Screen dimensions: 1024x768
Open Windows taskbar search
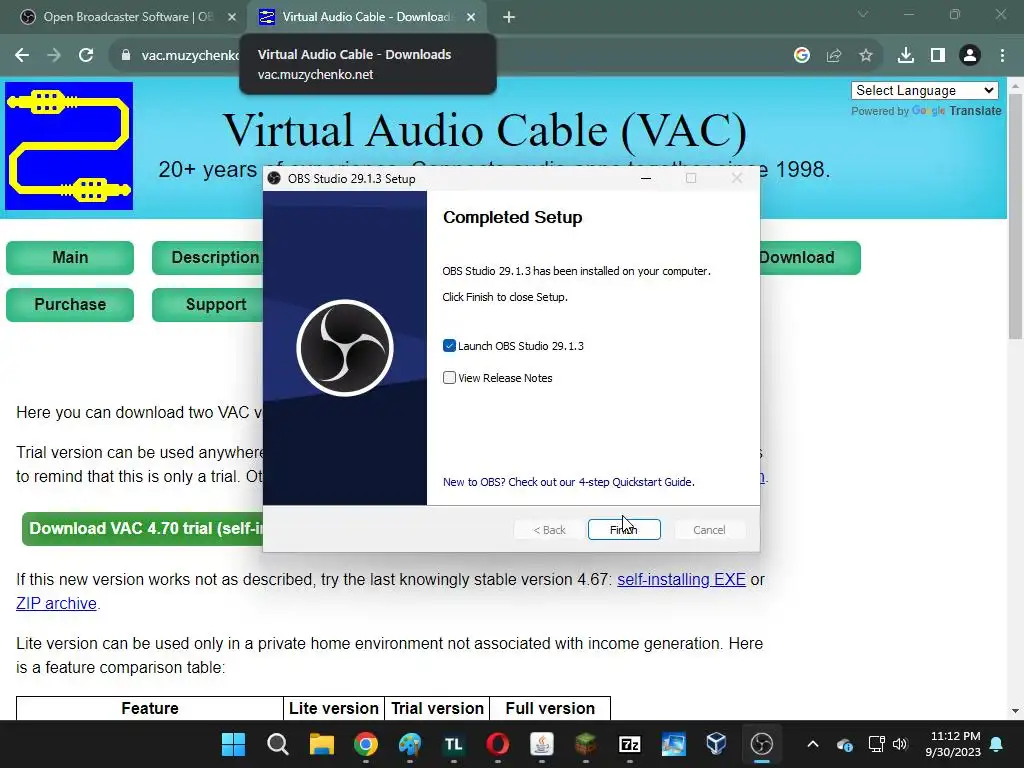[x=278, y=744]
